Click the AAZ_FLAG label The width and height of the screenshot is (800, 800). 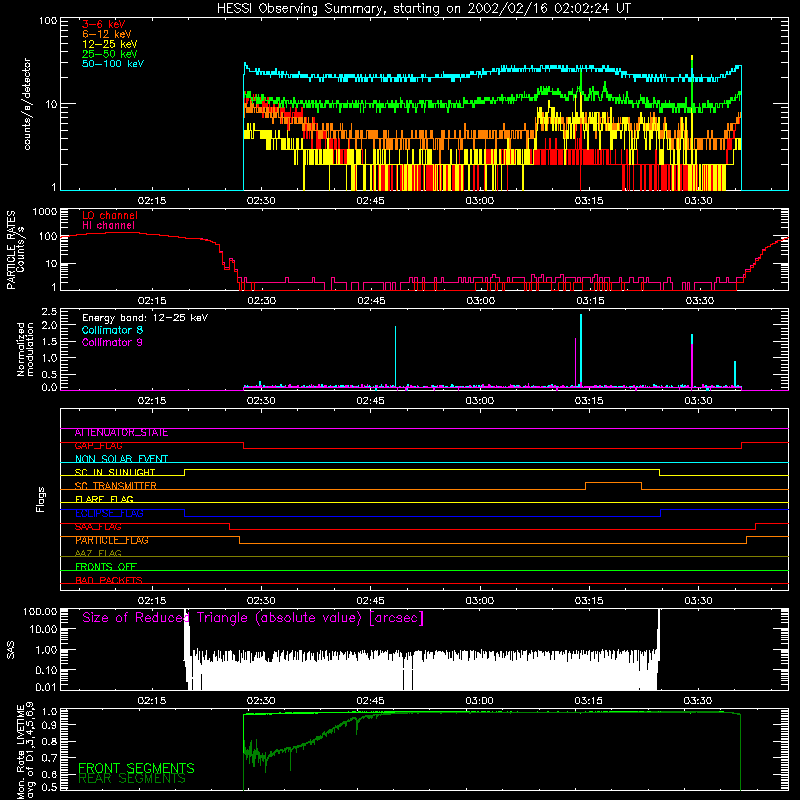[x=98, y=554]
